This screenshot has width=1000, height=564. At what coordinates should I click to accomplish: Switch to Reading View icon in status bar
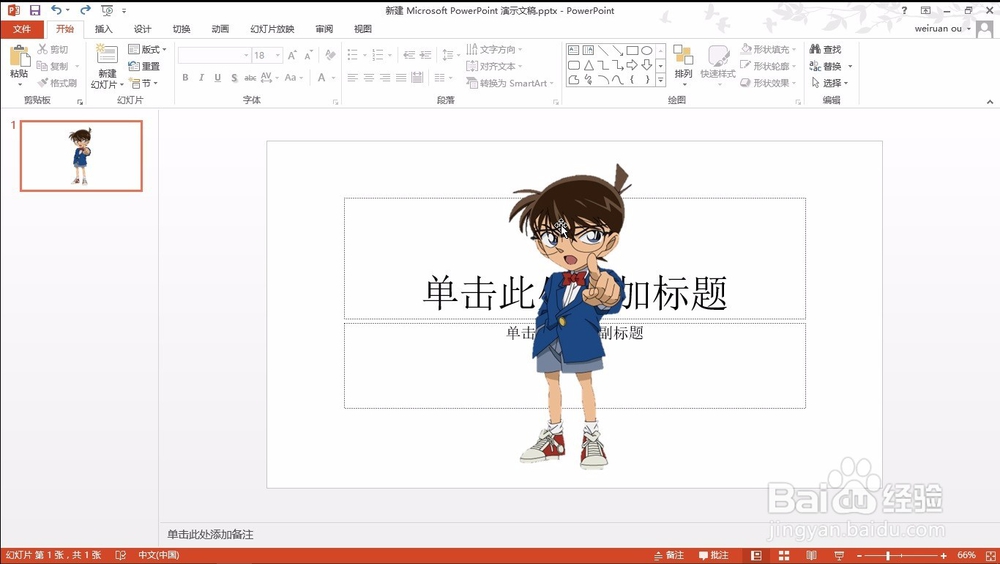click(x=811, y=556)
